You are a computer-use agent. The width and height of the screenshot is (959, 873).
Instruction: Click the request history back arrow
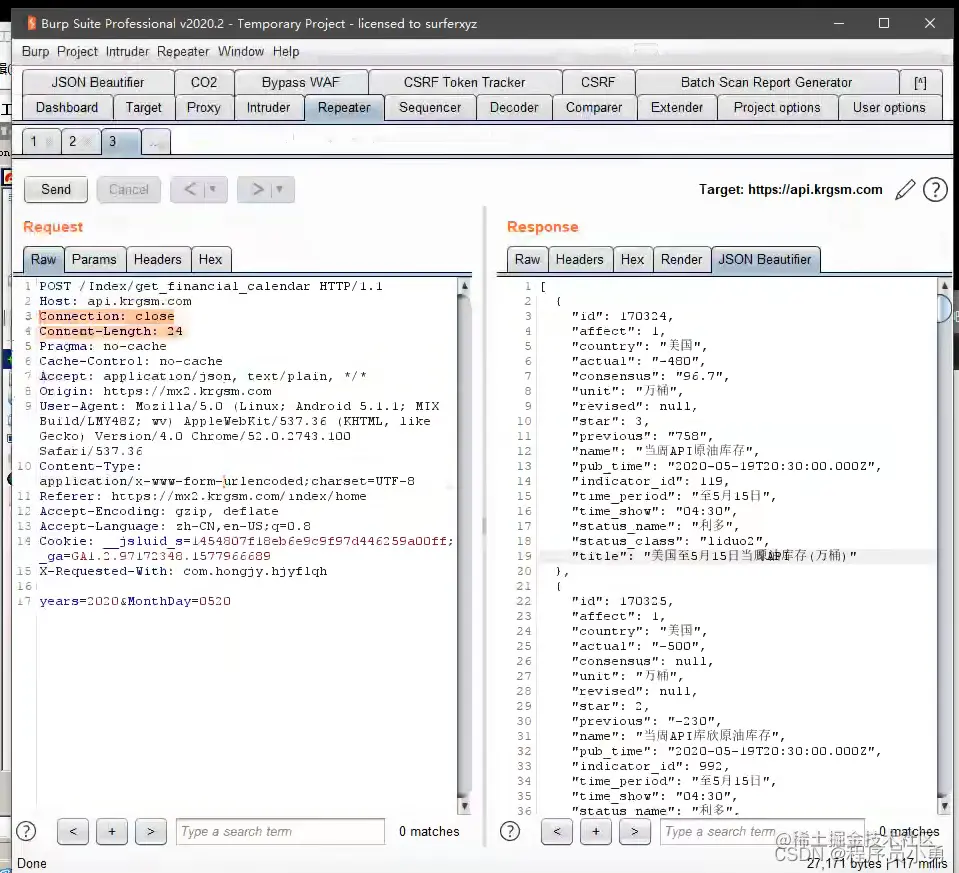190,190
